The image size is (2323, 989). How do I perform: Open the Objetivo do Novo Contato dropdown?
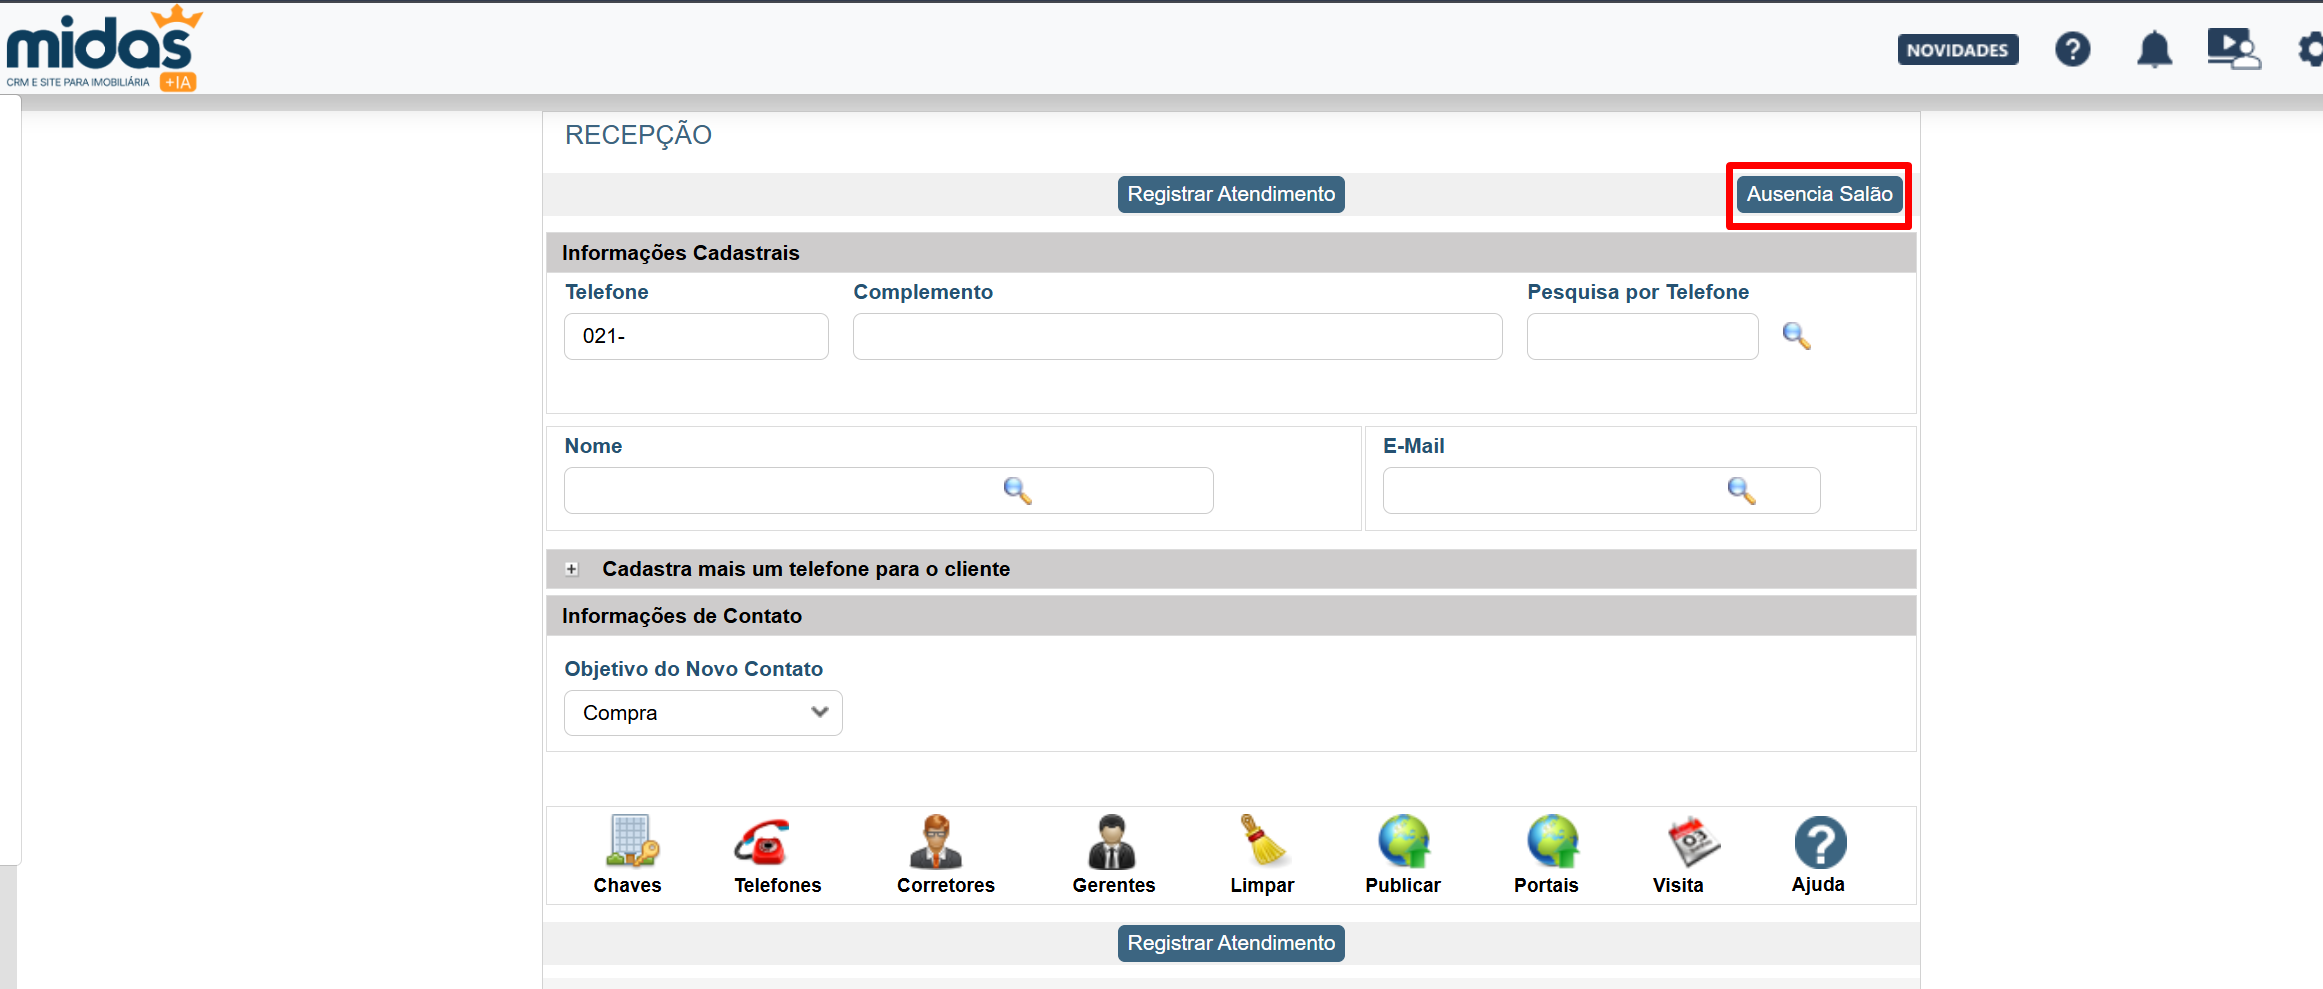click(x=703, y=713)
